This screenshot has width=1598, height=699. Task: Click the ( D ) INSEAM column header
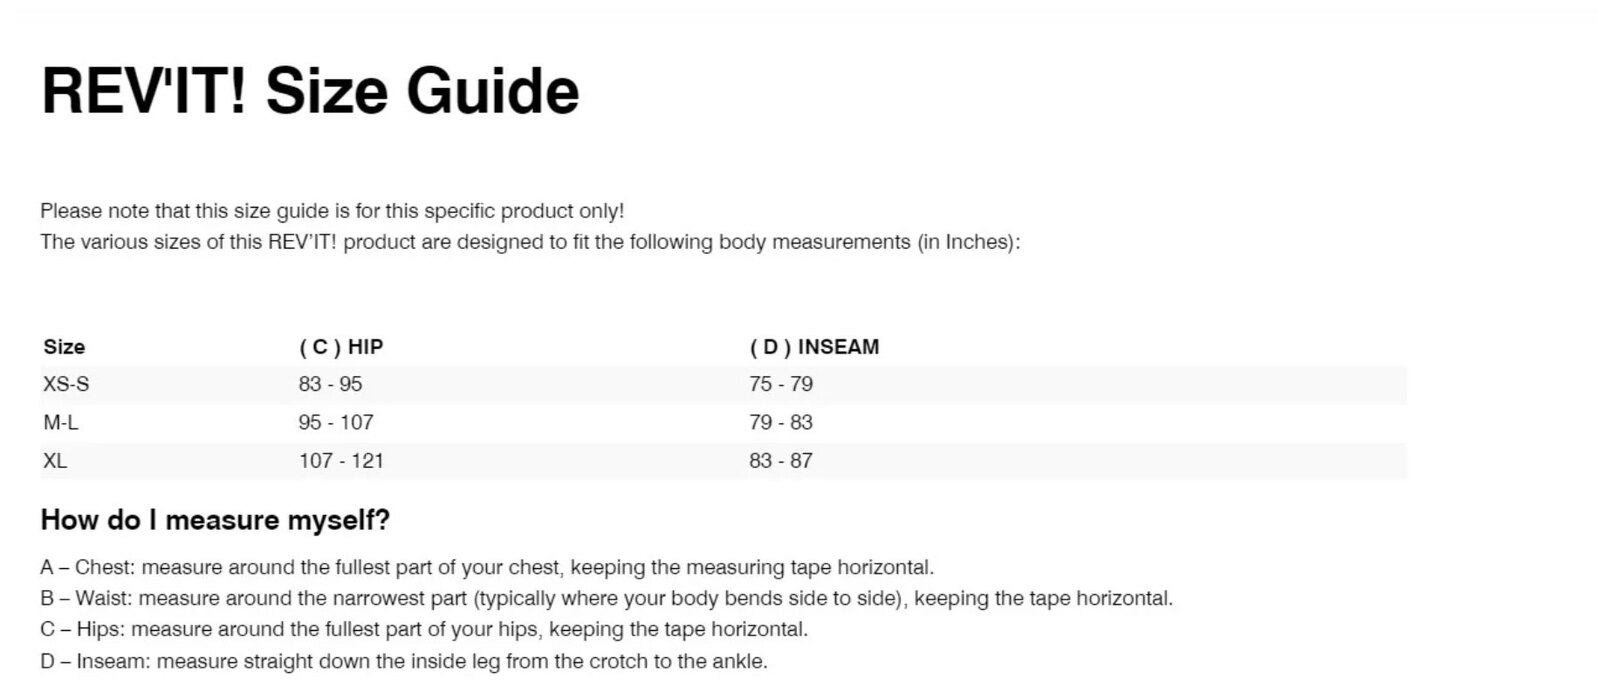pos(814,347)
